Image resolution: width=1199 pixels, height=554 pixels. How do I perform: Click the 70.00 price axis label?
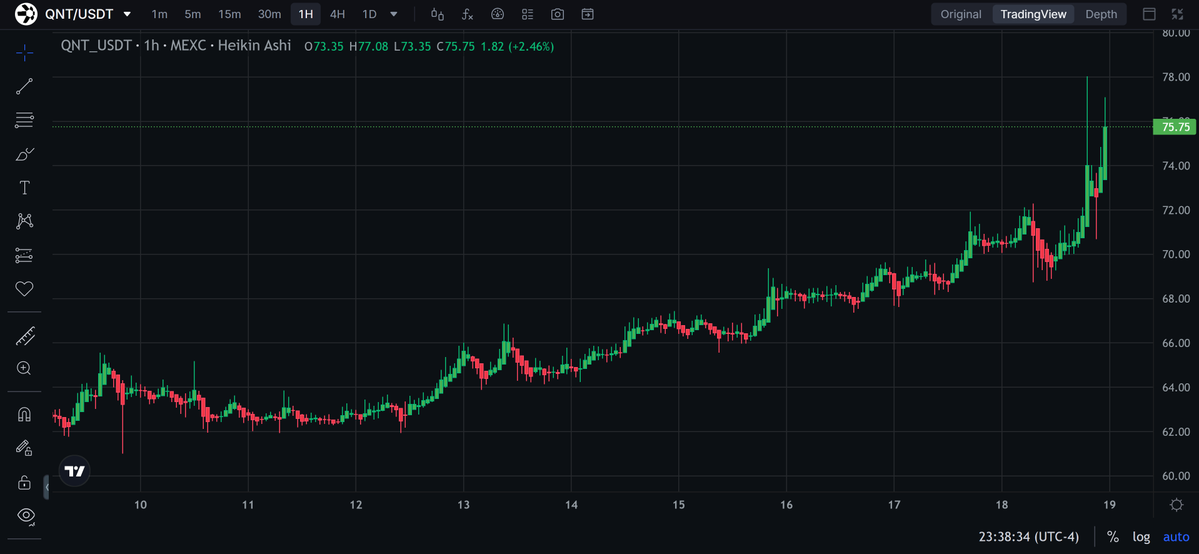1175,254
